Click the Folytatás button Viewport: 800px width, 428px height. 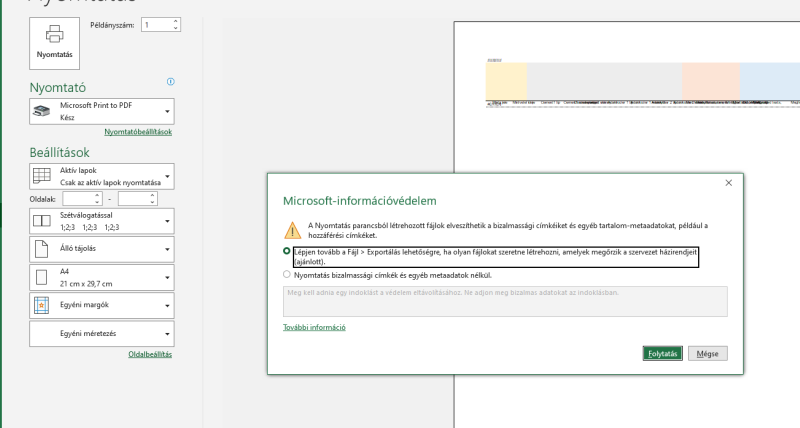click(x=662, y=354)
